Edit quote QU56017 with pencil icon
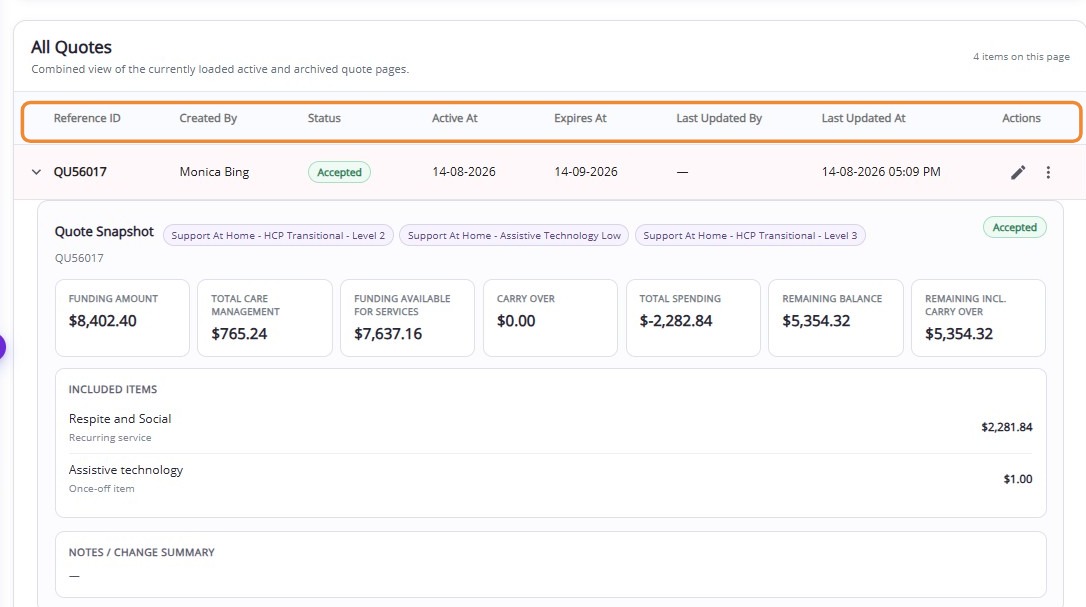The height and width of the screenshot is (607, 1086). point(1017,173)
